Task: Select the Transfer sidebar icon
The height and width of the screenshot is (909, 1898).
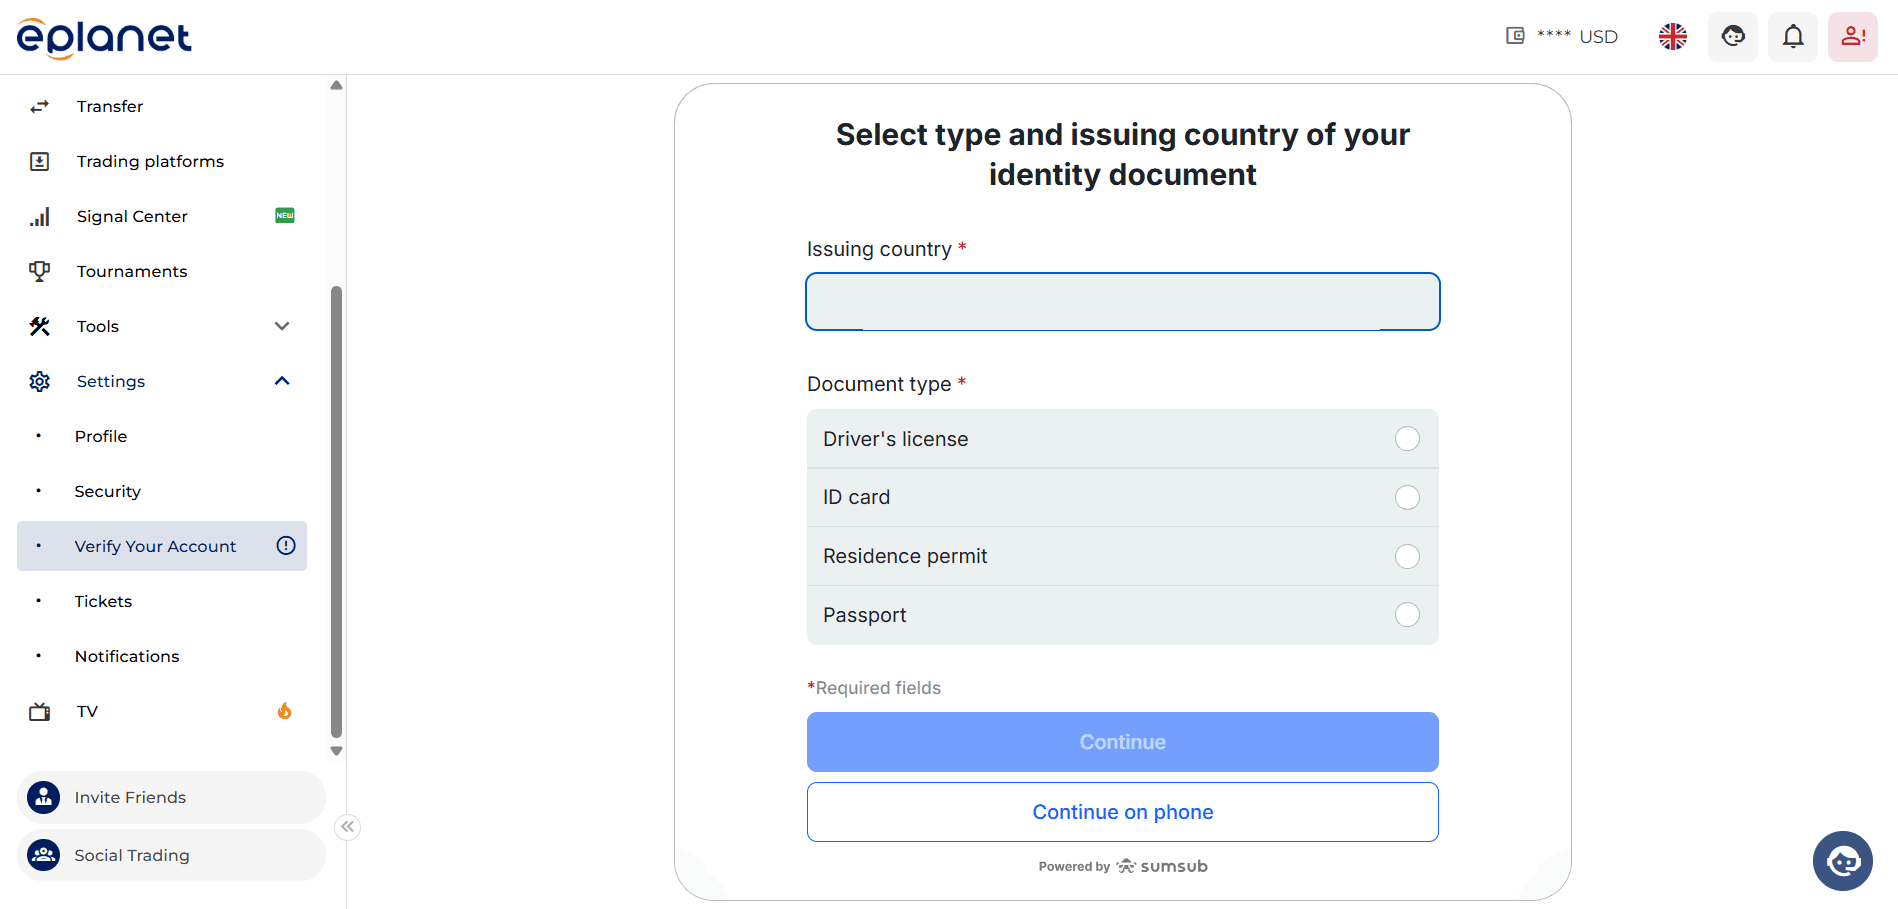Action: coord(40,106)
